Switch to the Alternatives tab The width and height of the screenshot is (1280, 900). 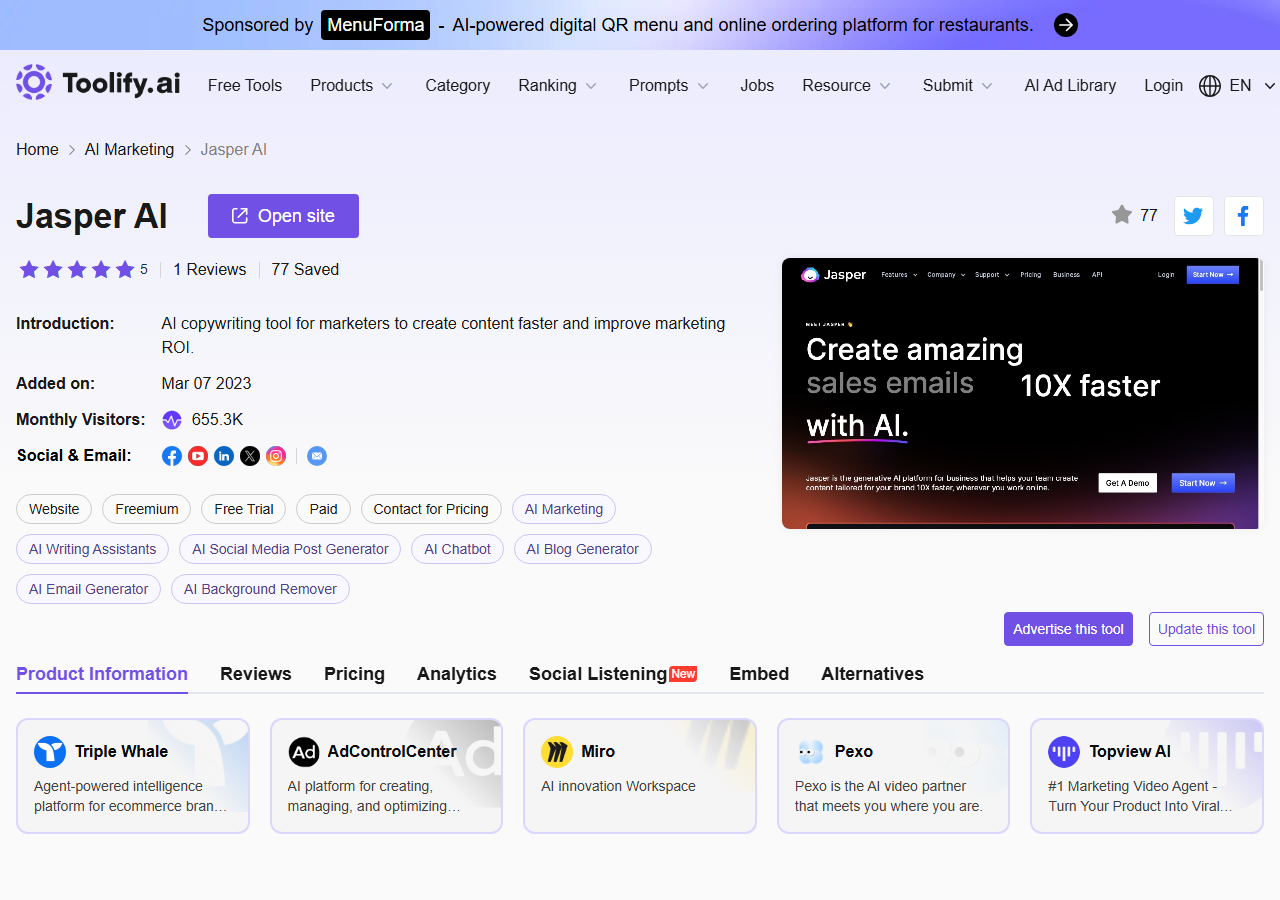tap(873, 674)
